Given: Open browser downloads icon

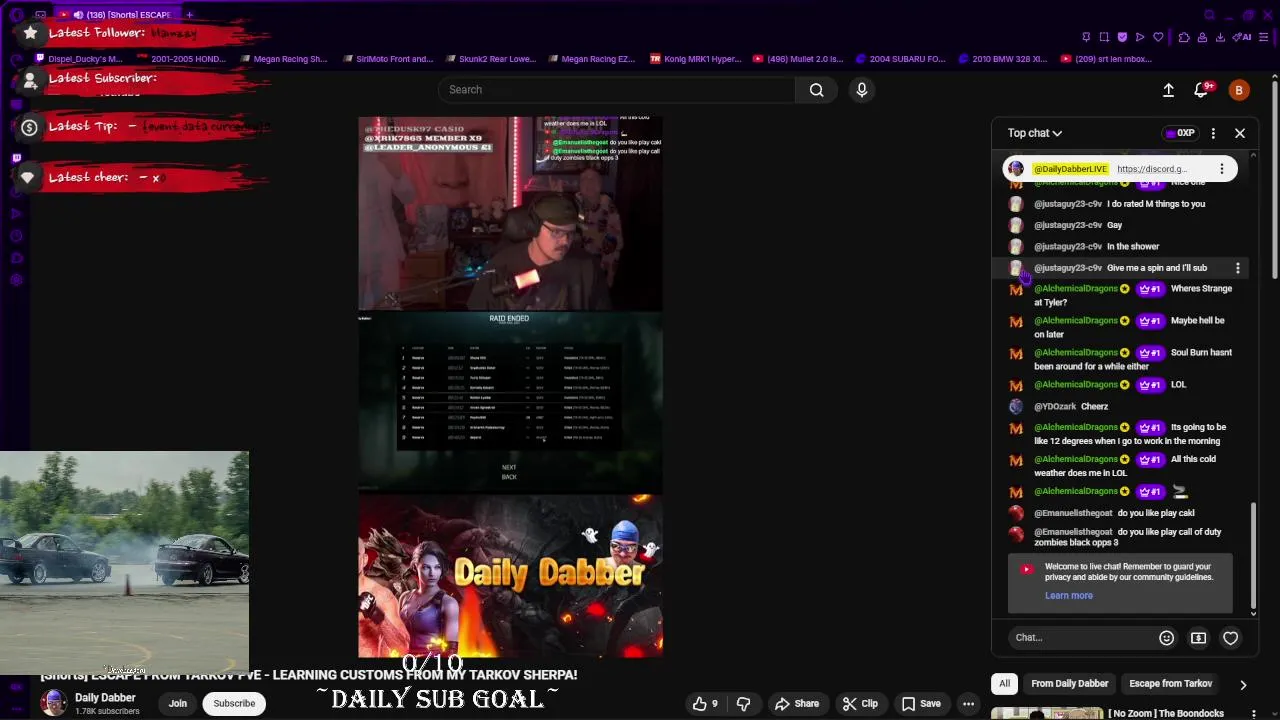Looking at the screenshot, I should [x=1220, y=37].
